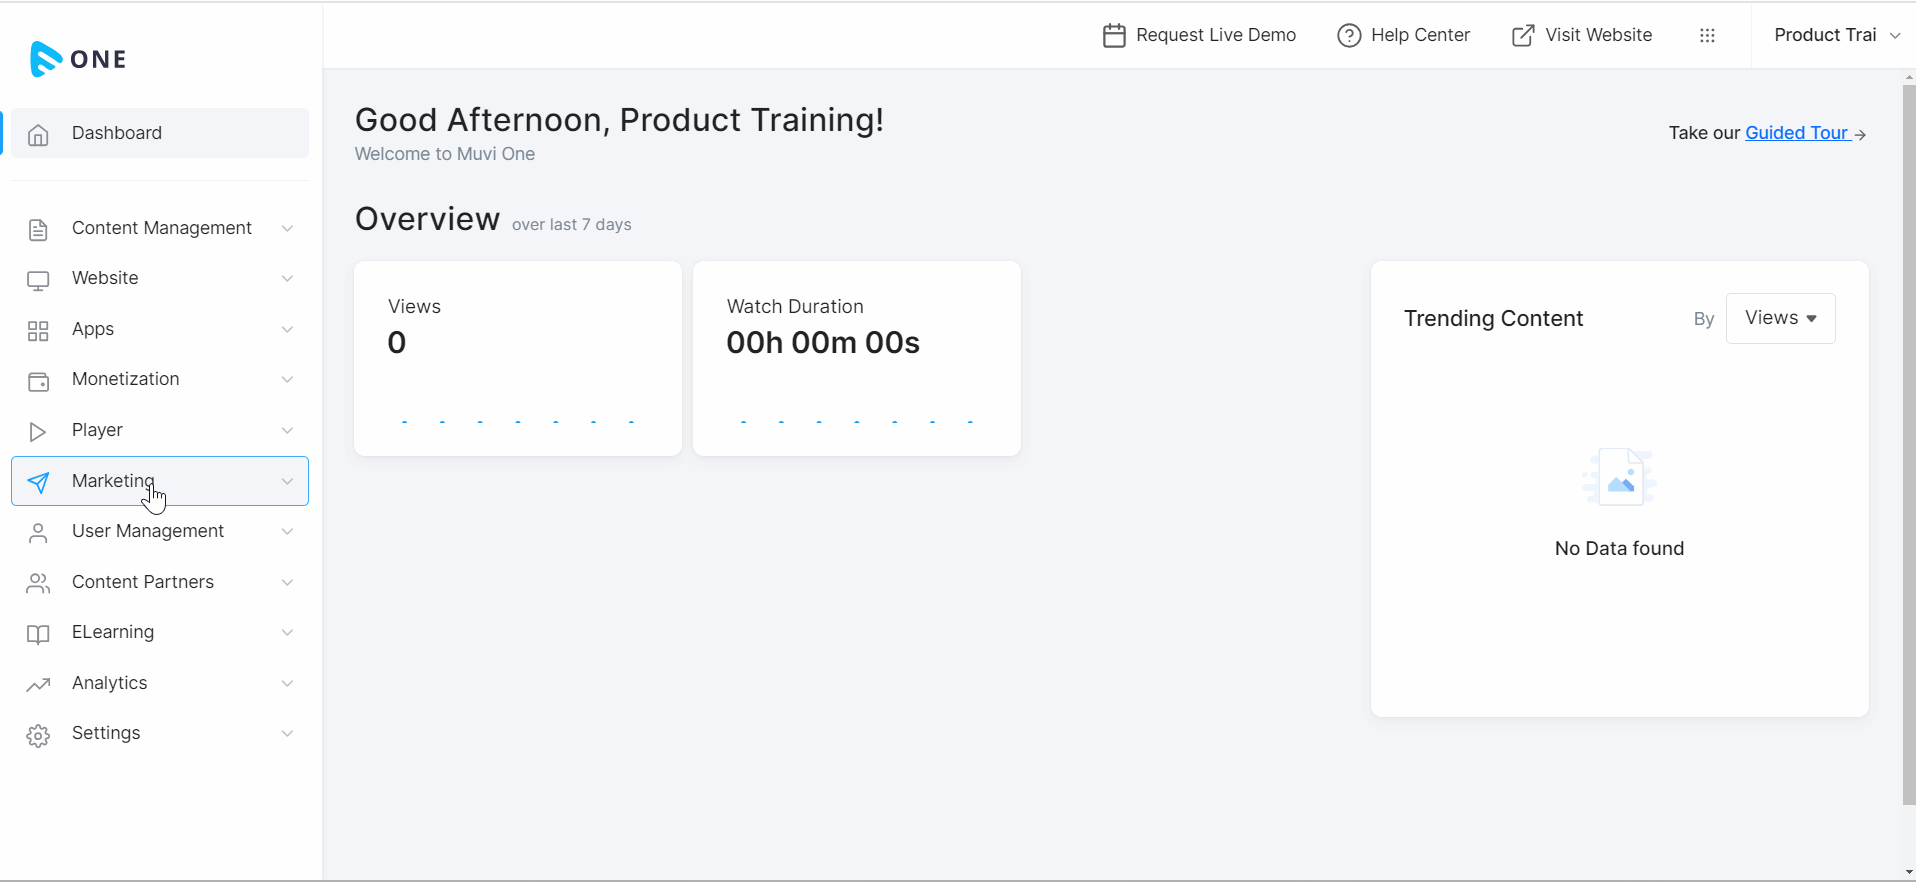Select Player in the sidebar
The image size is (1916, 882).
160,430
